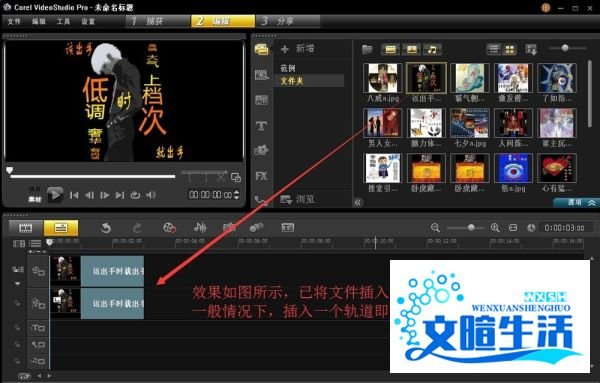Screen dimensions: 600x383
Task: Toggle showing photos in the library
Action: tap(411, 49)
